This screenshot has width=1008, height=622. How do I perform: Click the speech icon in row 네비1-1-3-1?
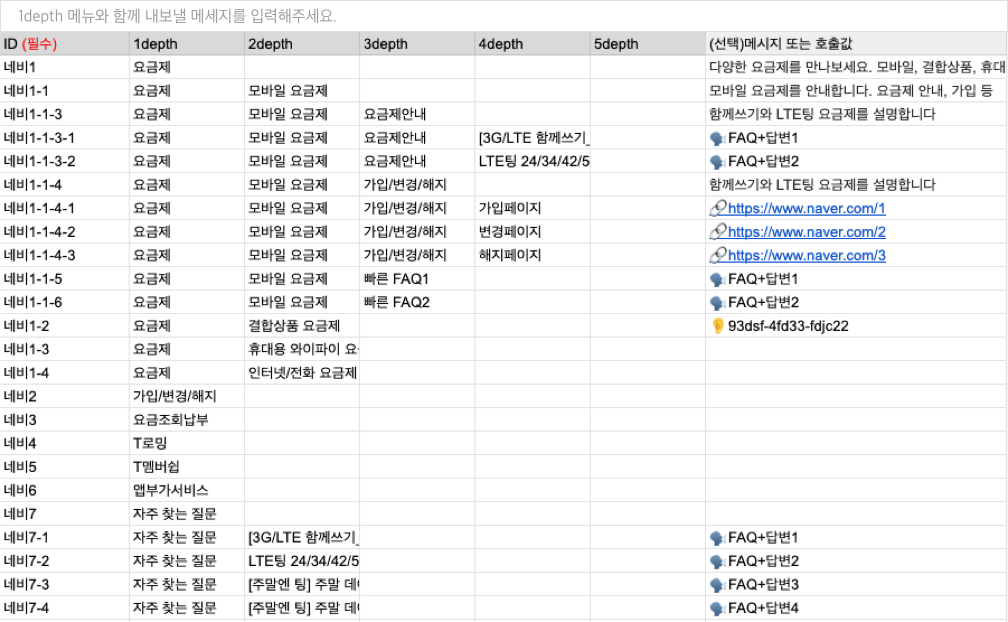coord(717,138)
